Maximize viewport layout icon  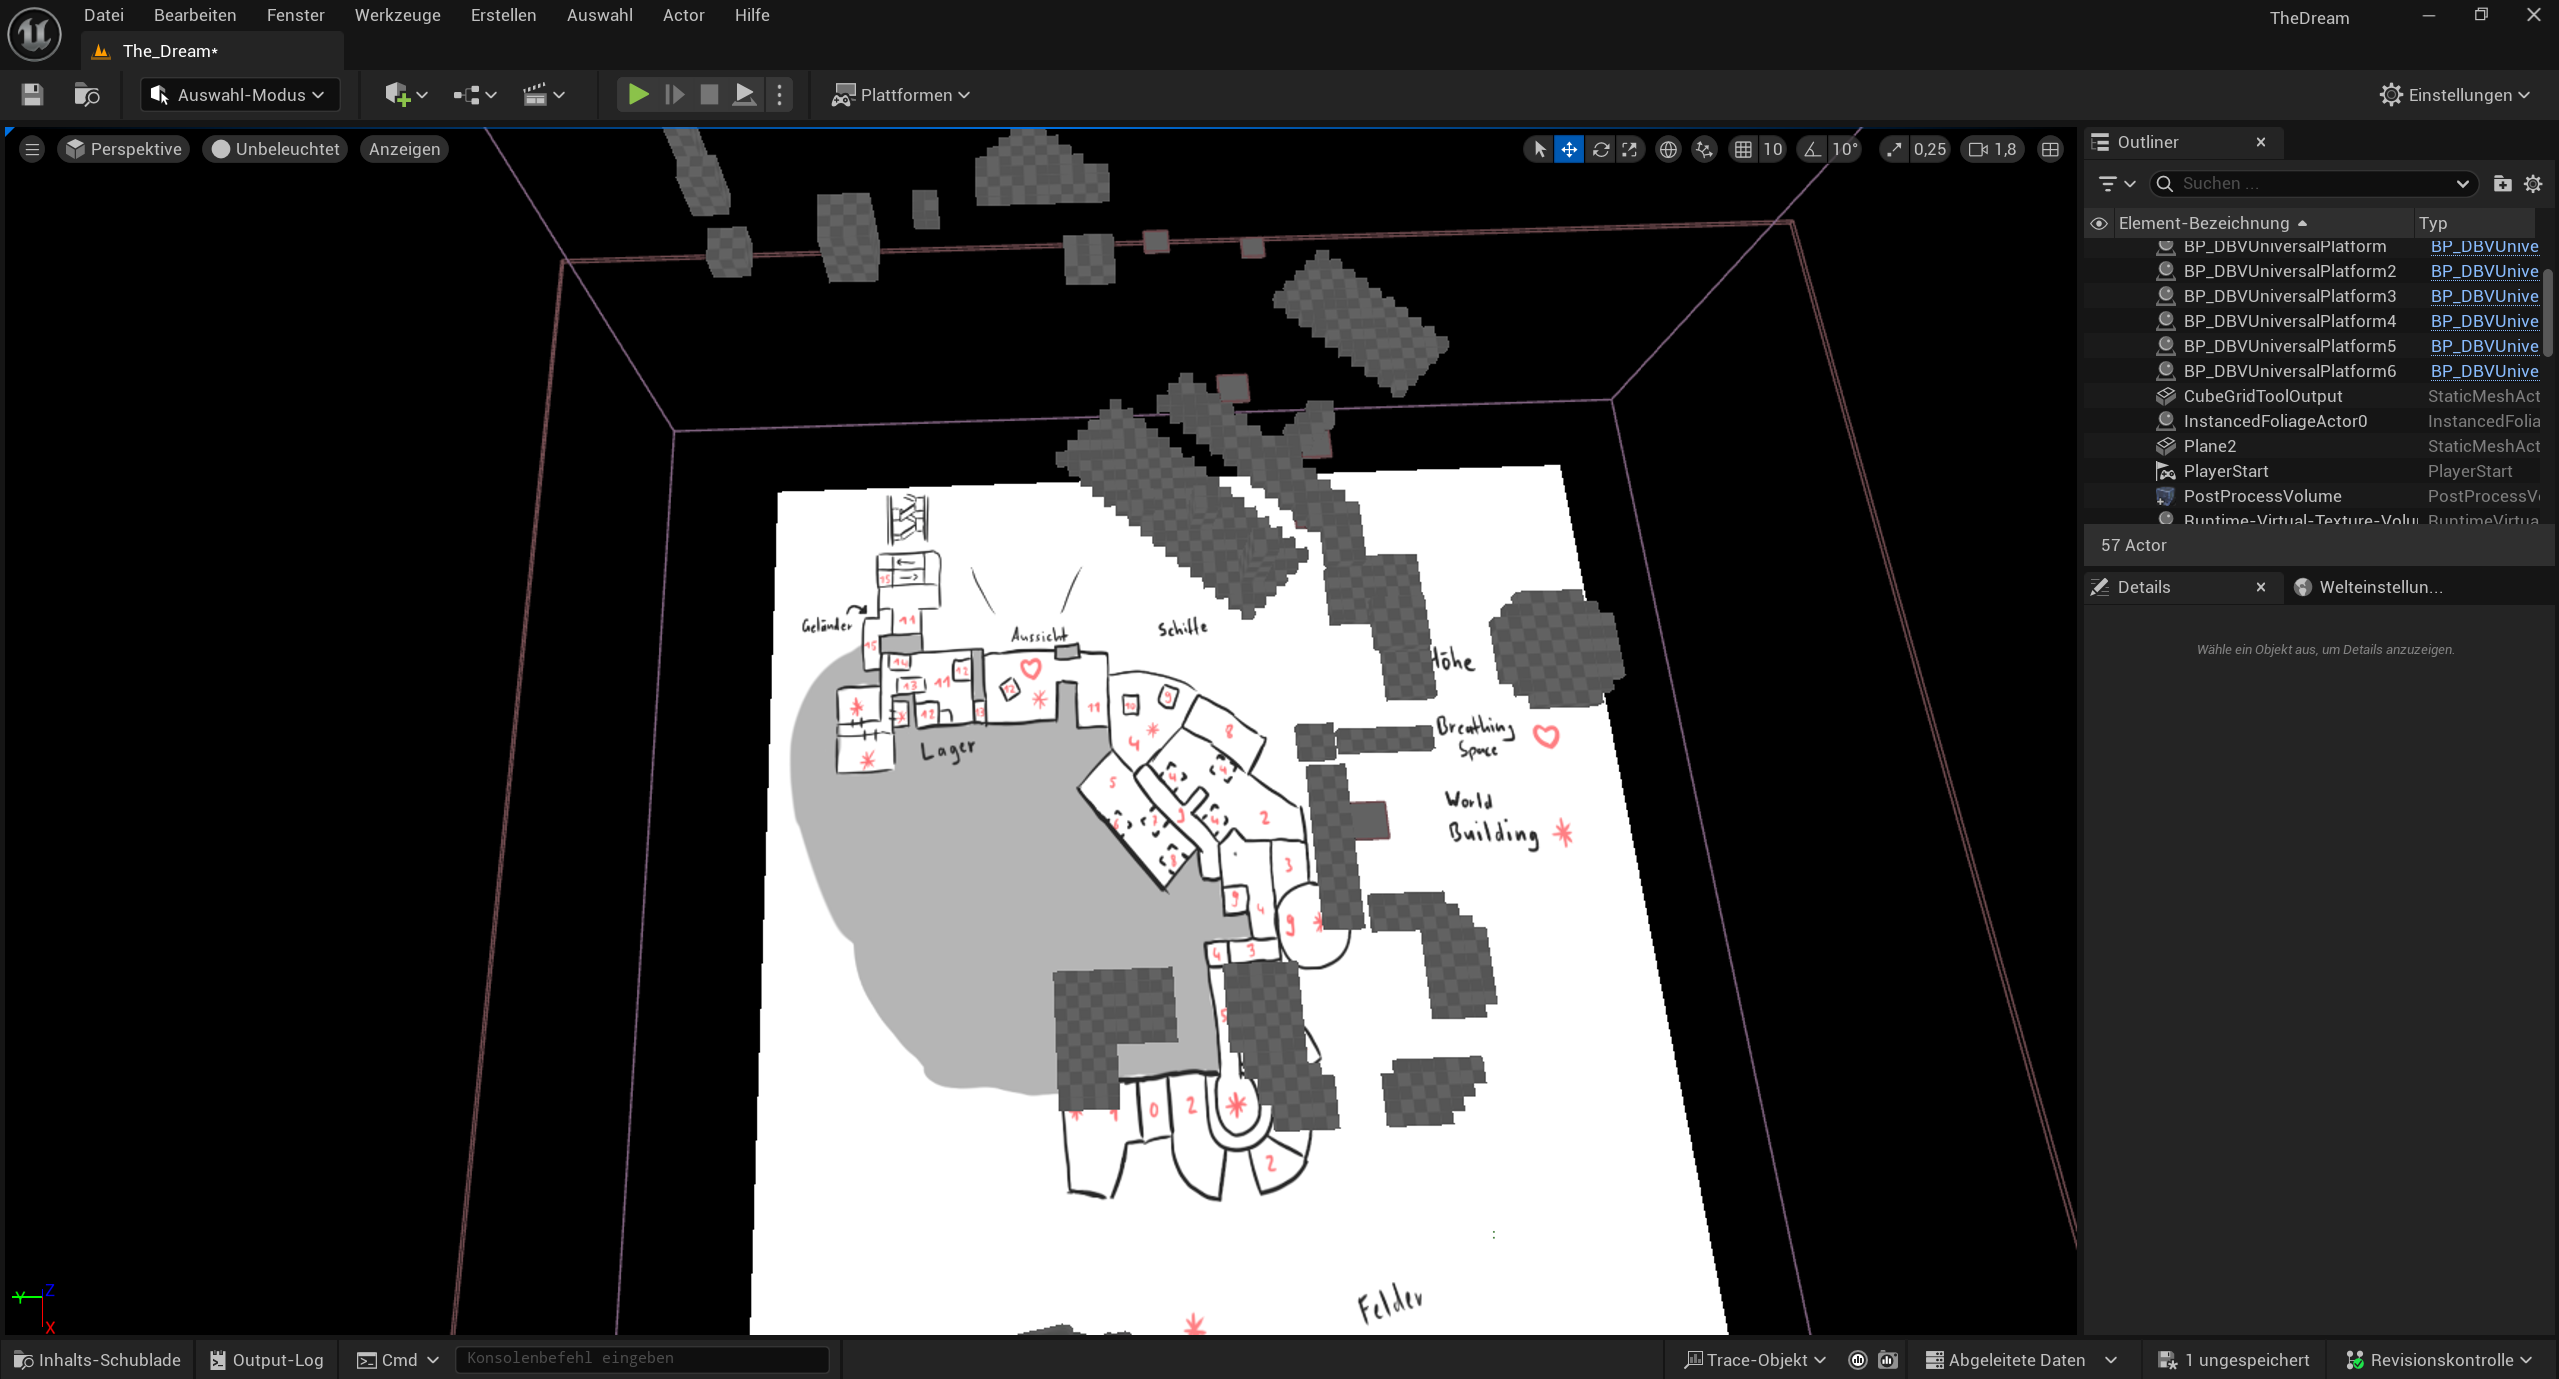click(2050, 149)
